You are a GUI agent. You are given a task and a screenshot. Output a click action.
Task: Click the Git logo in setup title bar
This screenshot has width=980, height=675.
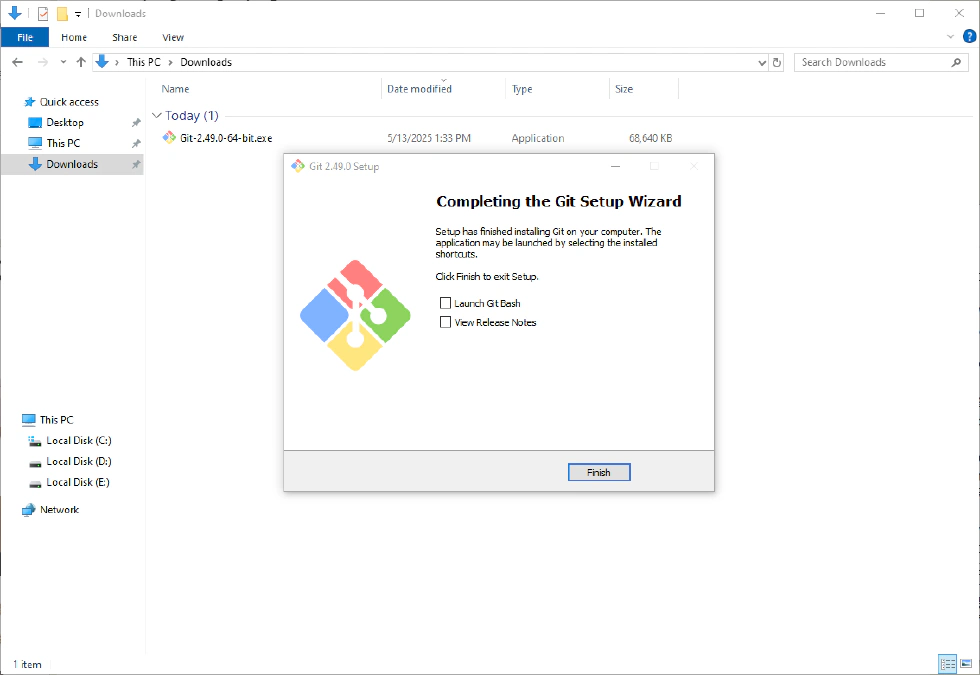click(x=297, y=166)
